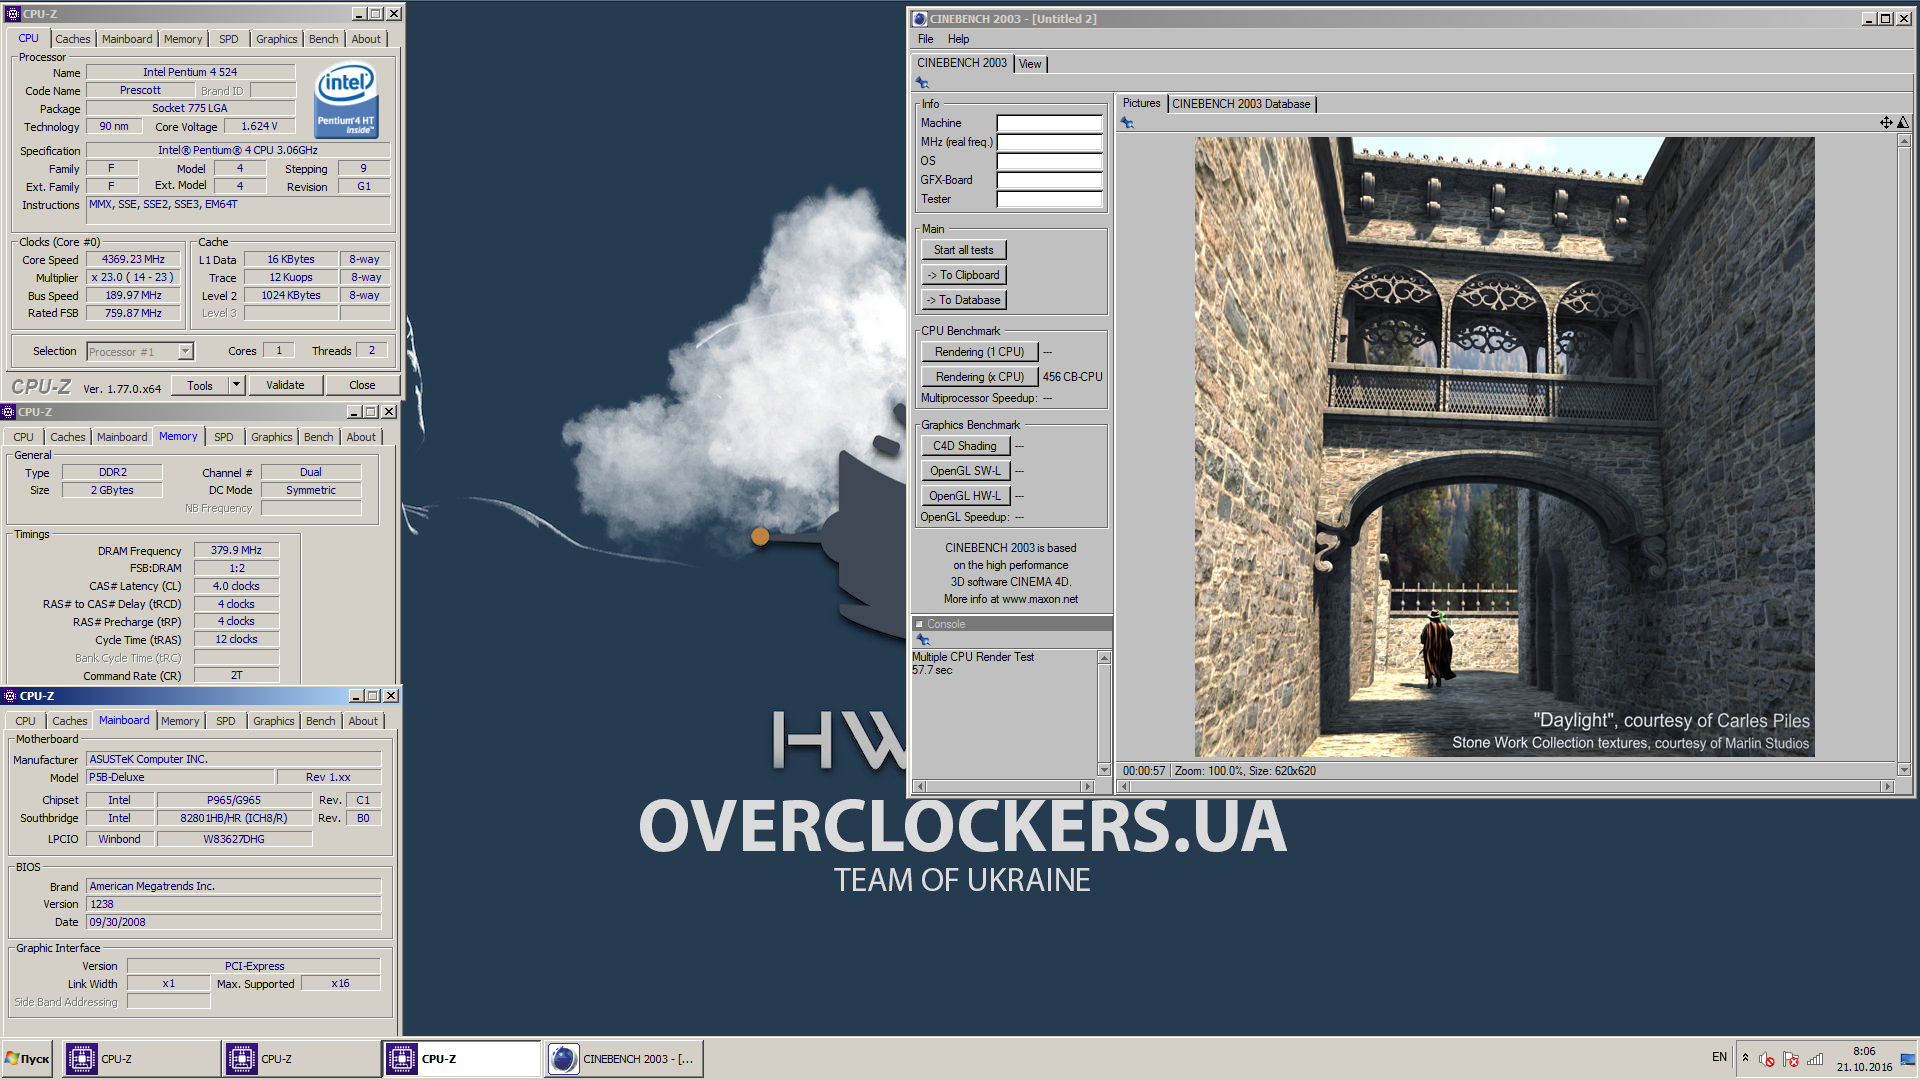Viewport: 1920px width, 1080px height.
Task: Click the GFX-Board input field
Action: point(1049,181)
